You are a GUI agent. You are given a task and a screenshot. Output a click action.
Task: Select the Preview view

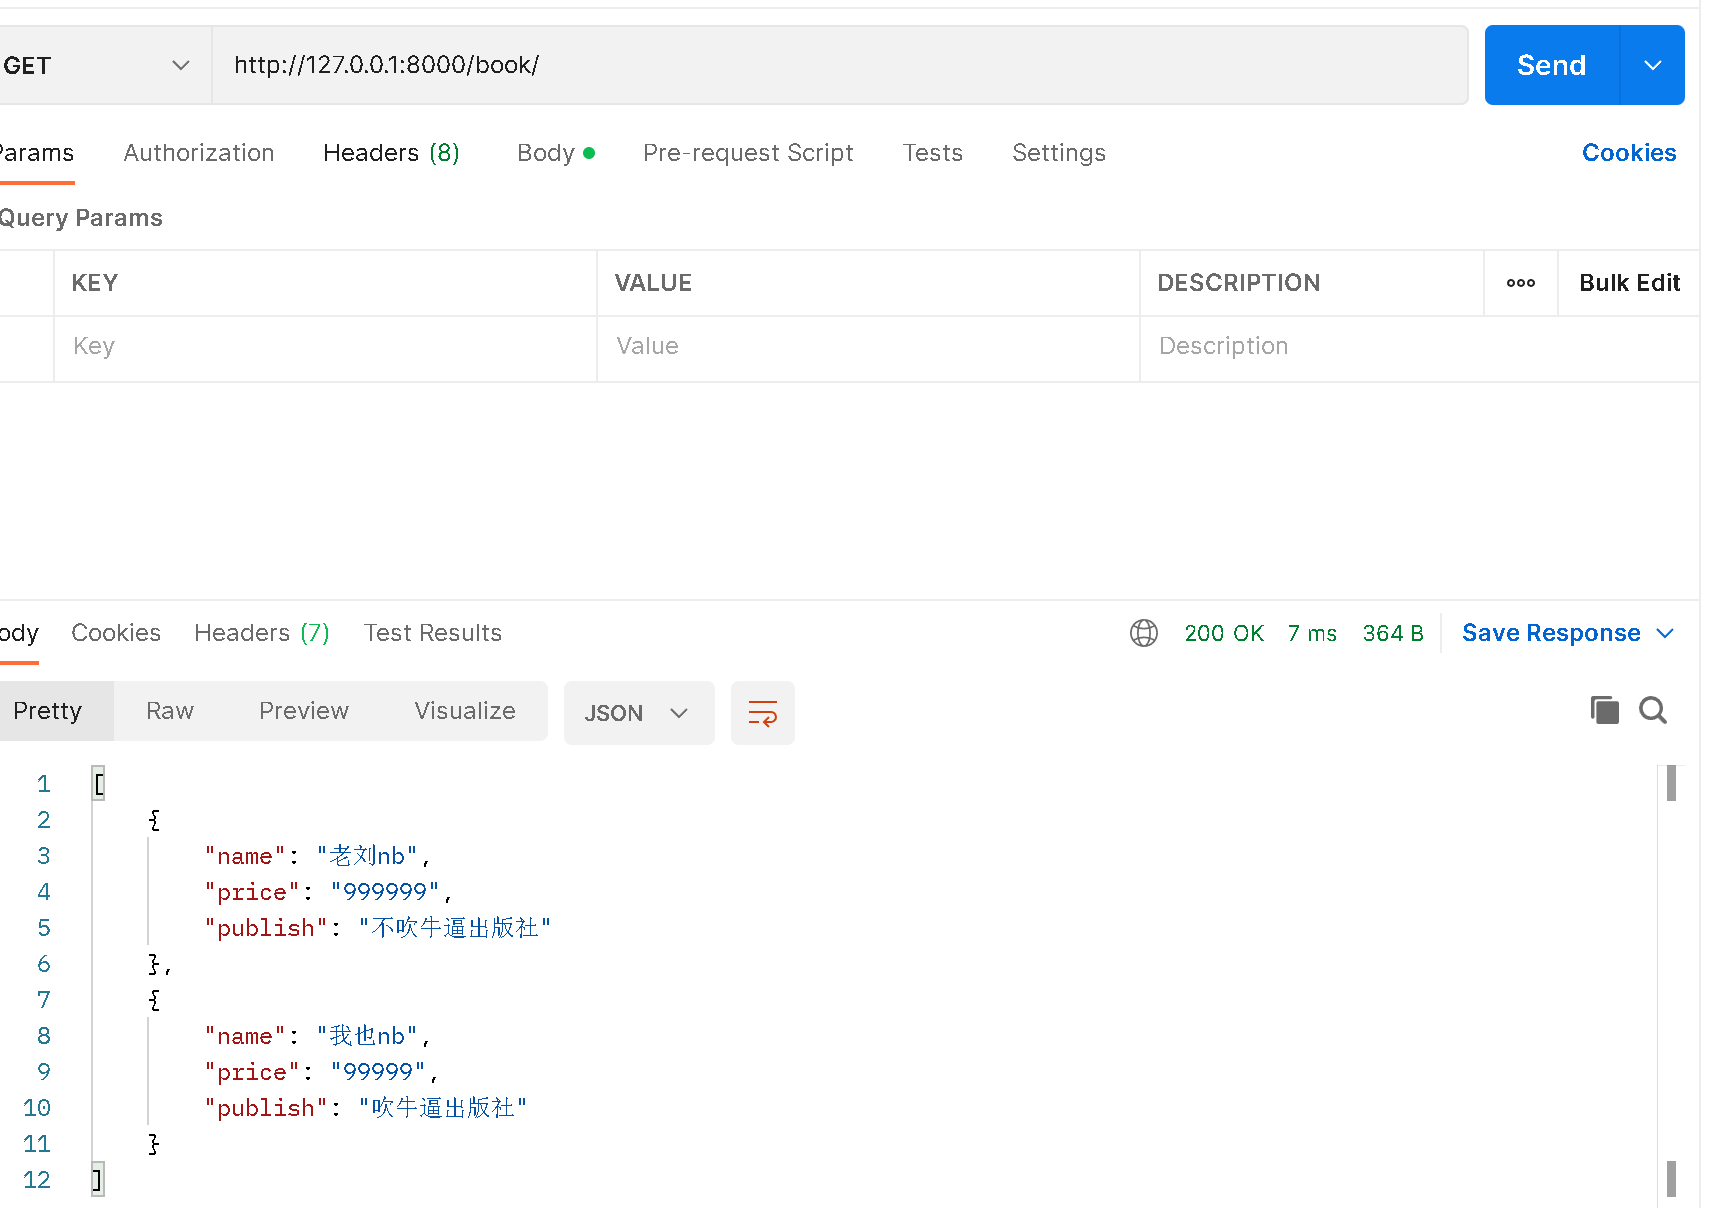coord(304,711)
